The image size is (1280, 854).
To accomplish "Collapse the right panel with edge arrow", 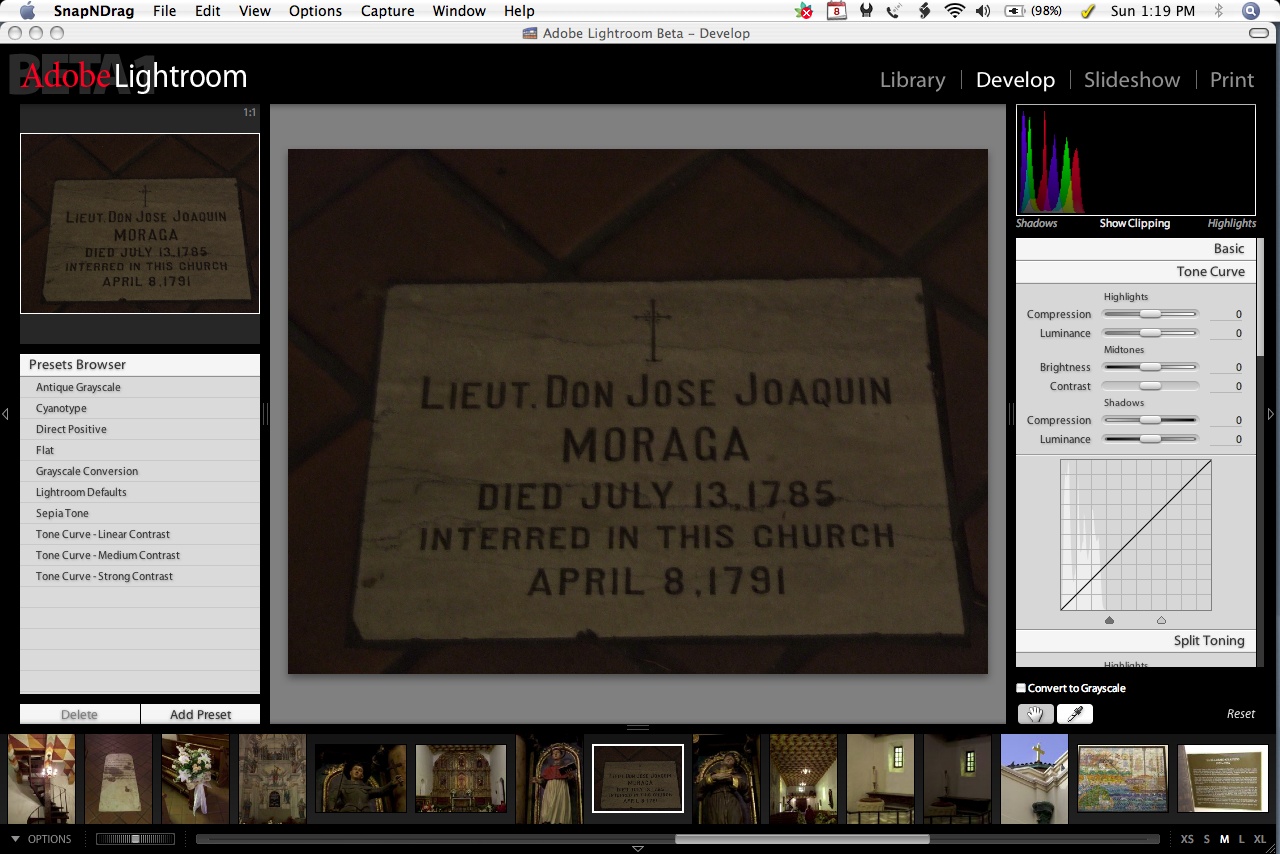I will point(1272,414).
